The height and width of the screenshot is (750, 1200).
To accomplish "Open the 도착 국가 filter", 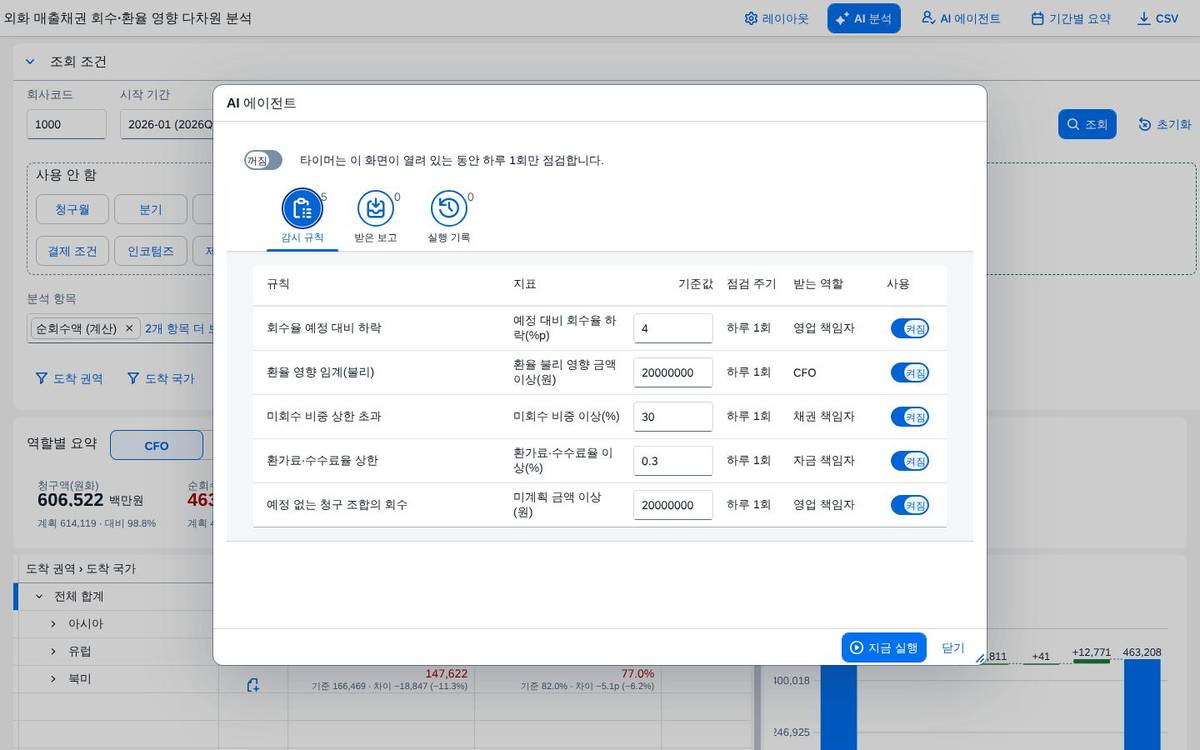I will [161, 379].
